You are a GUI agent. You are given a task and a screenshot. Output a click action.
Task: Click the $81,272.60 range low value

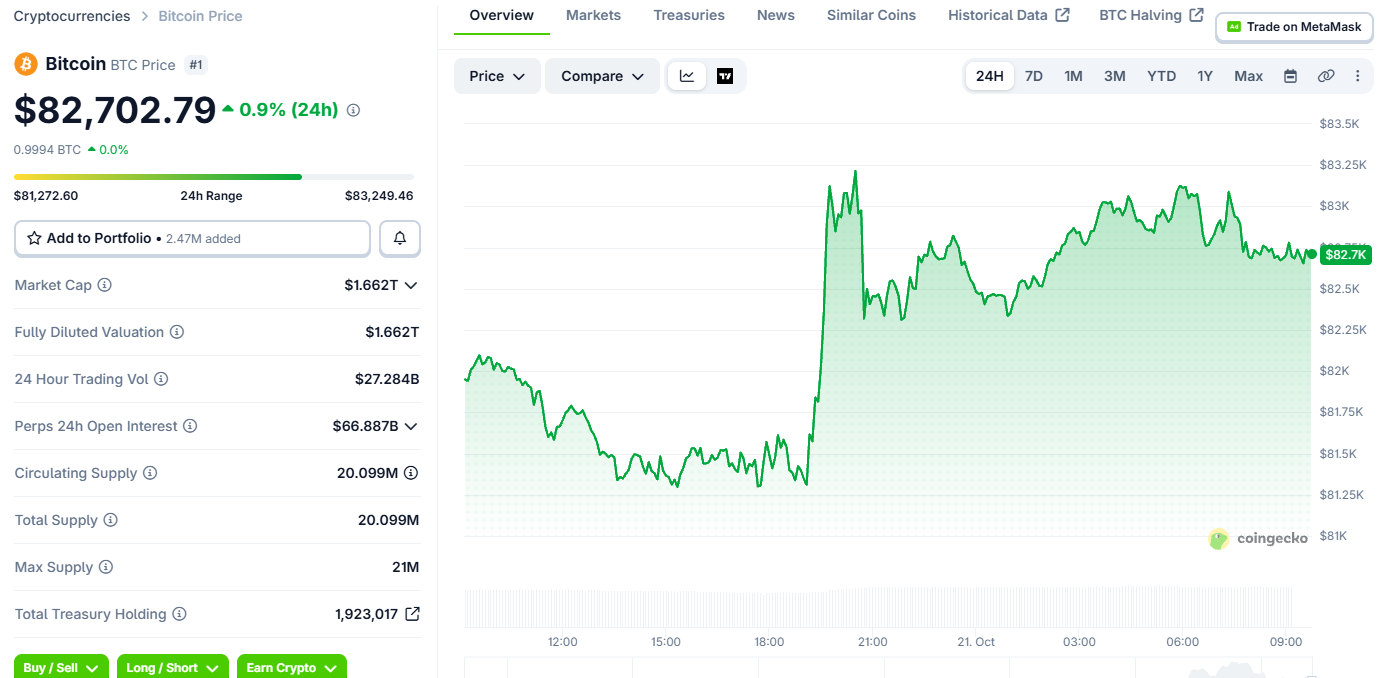46,196
